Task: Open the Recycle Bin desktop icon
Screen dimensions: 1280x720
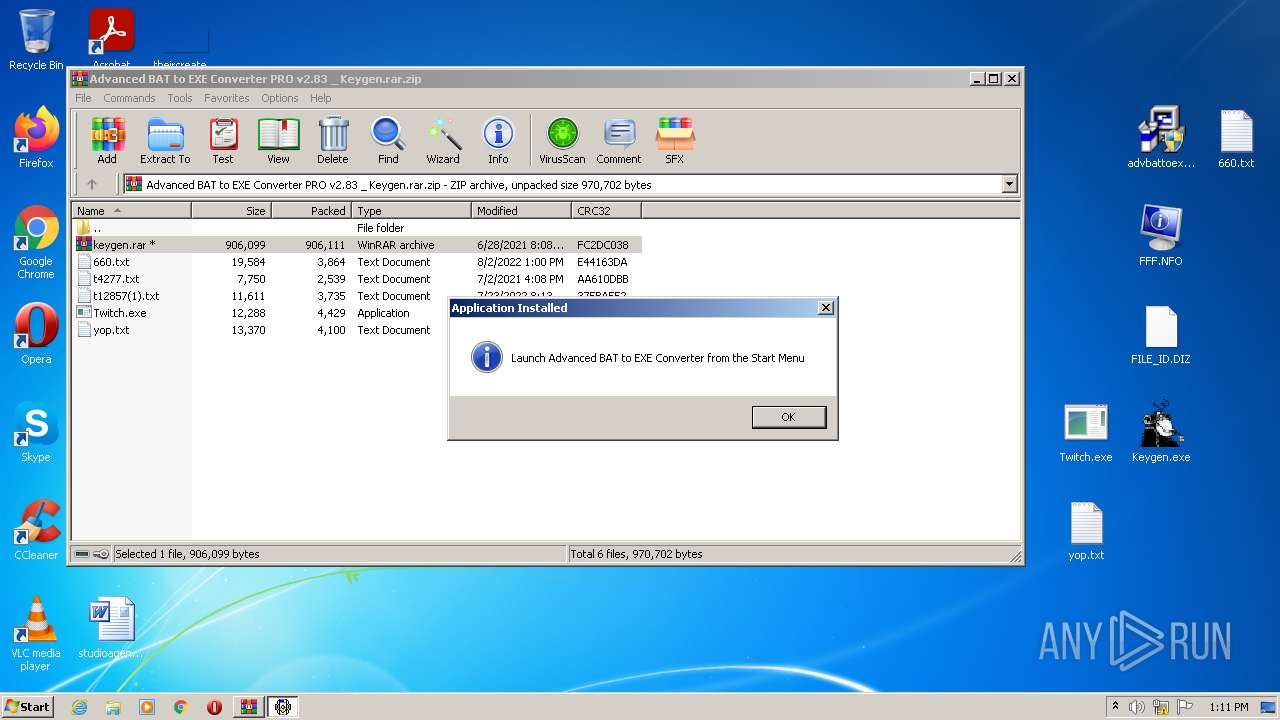Action: pyautogui.click(x=36, y=40)
